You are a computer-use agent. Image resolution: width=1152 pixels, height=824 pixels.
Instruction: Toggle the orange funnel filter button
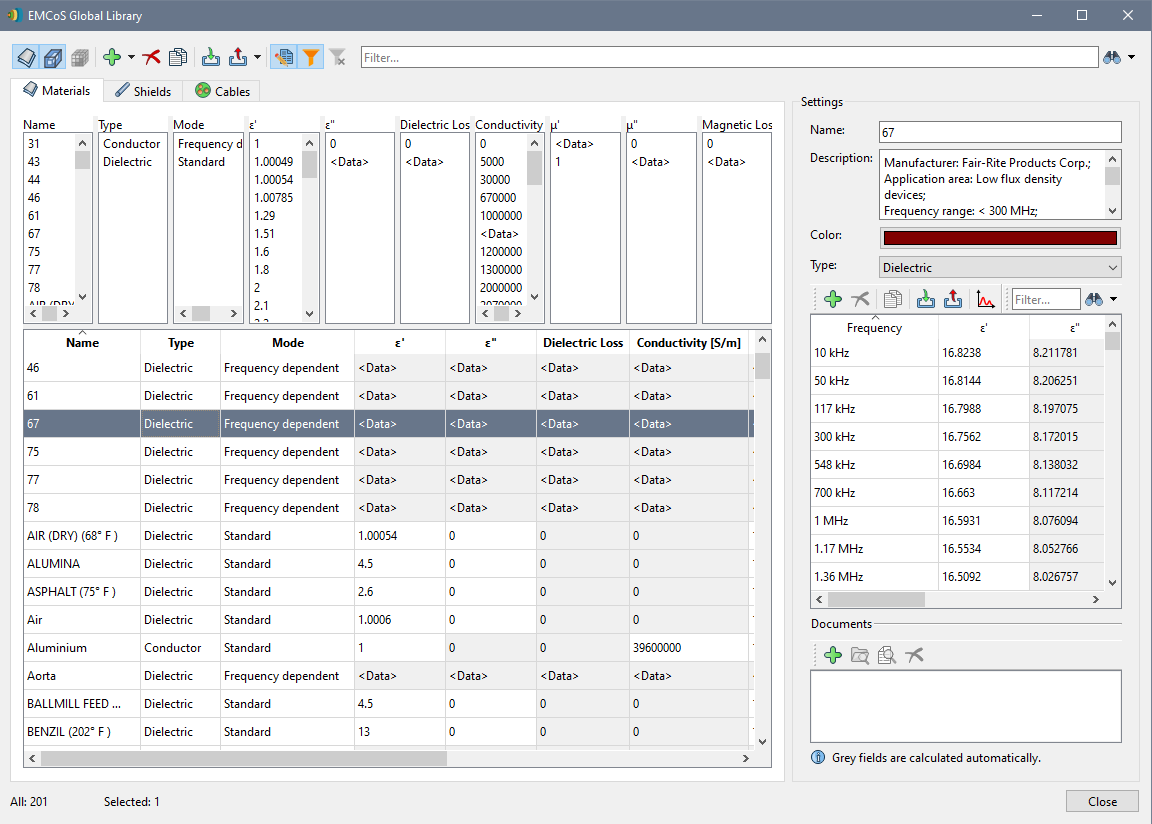311,57
